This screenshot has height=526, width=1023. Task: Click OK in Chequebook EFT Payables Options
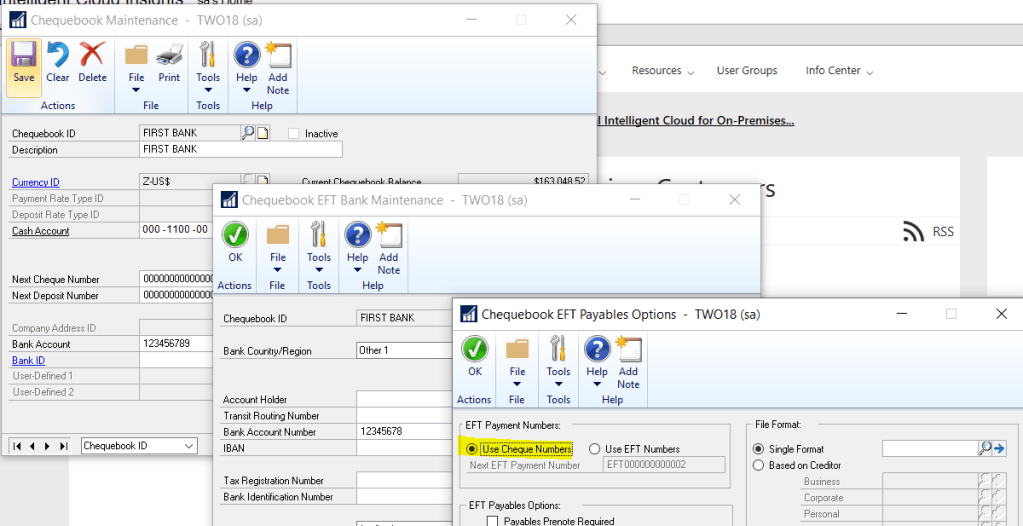pyautogui.click(x=475, y=356)
